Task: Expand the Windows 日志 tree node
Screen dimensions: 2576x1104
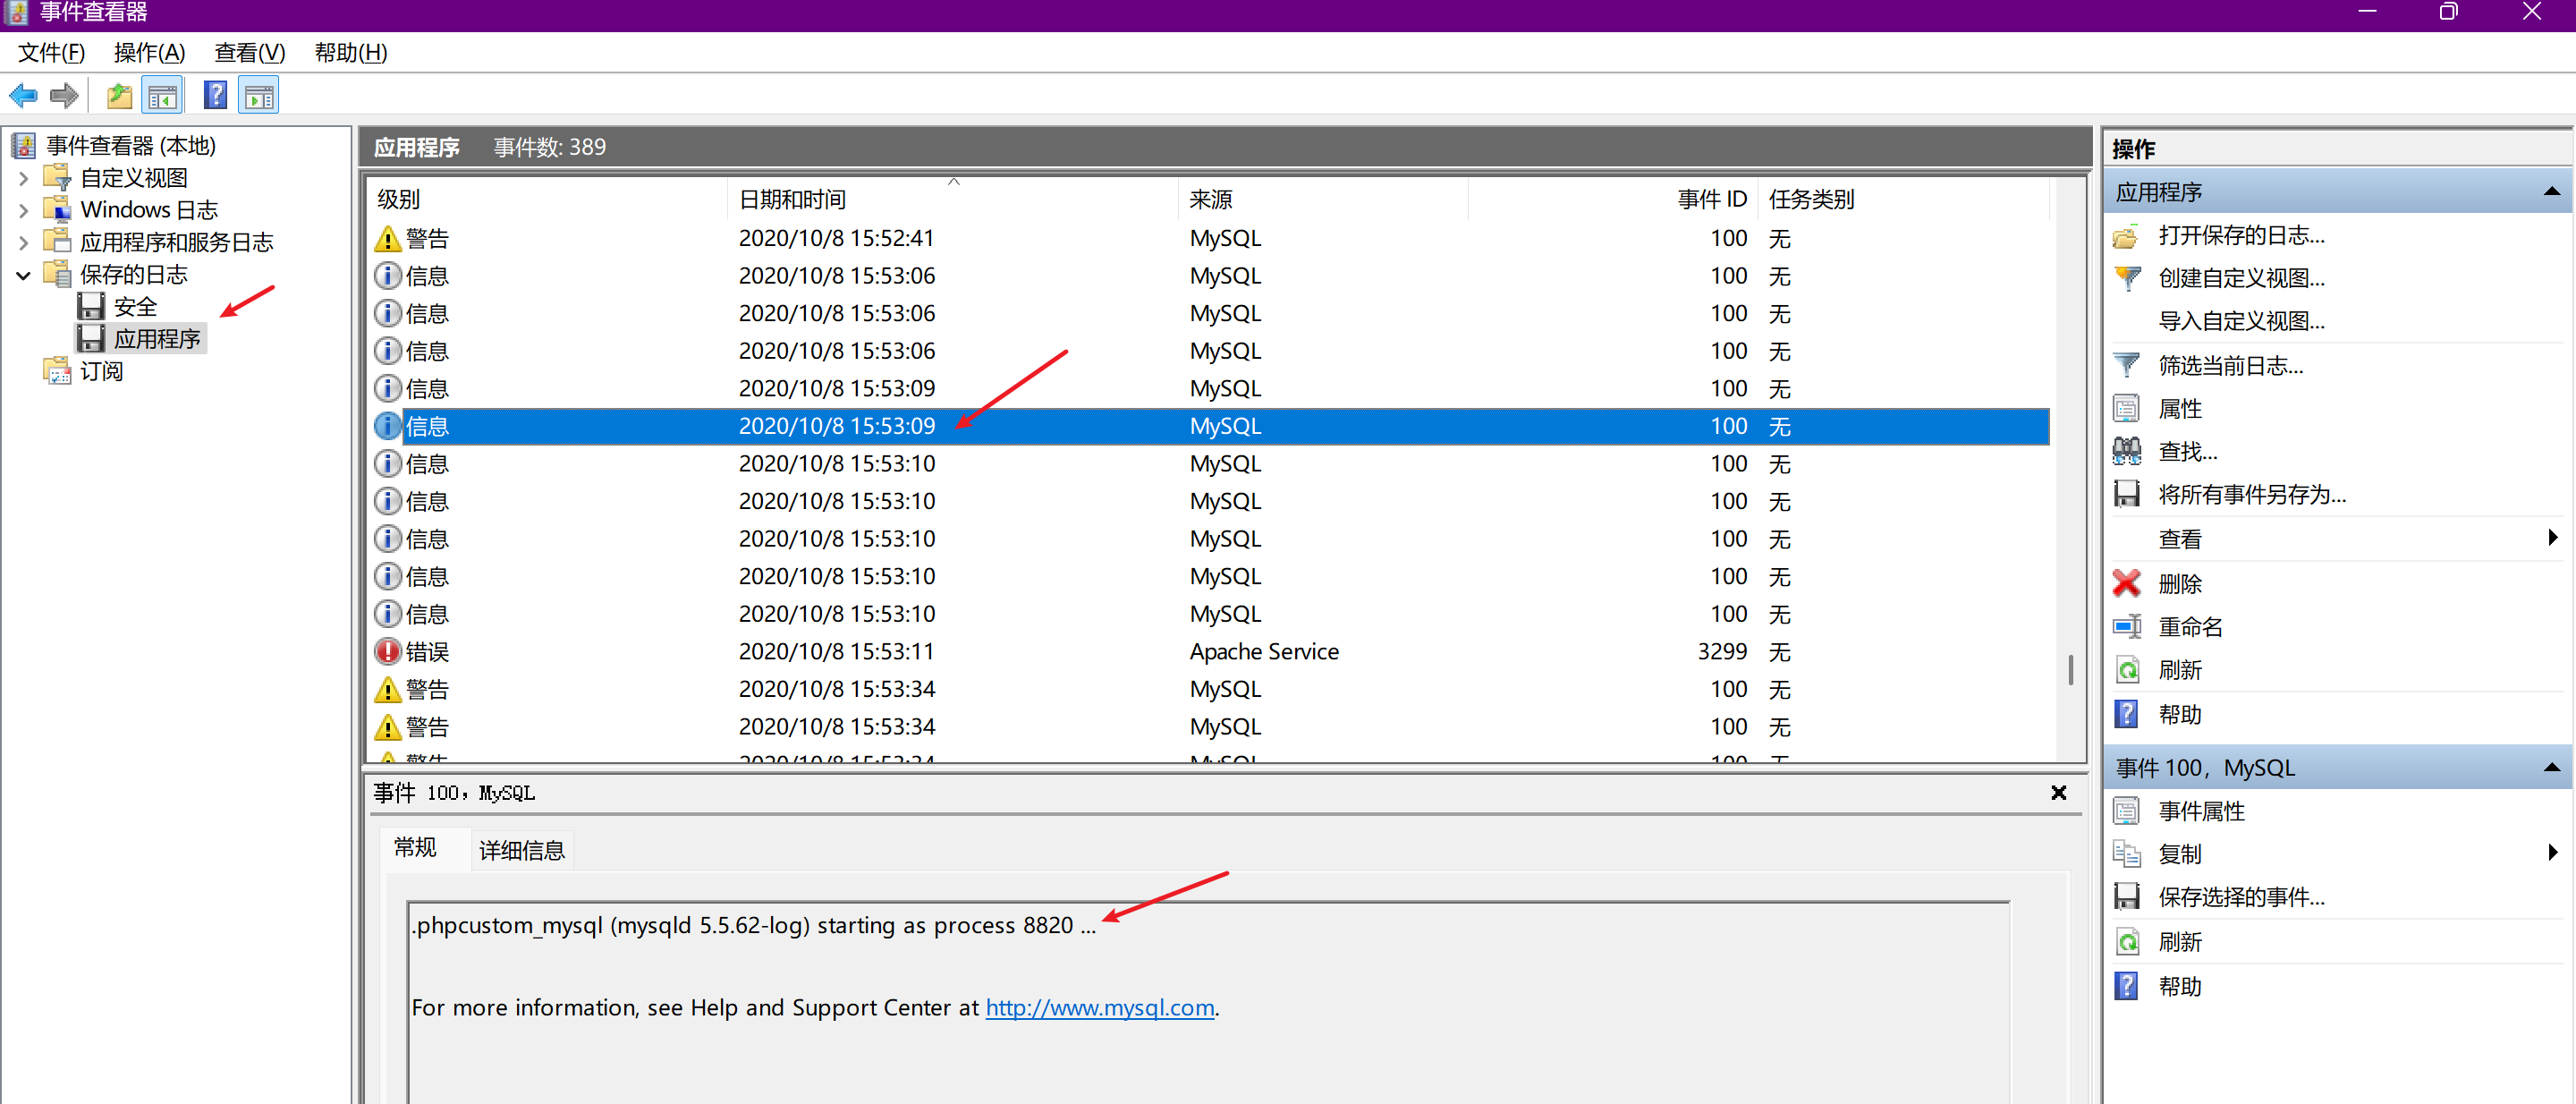Action: coord(24,211)
